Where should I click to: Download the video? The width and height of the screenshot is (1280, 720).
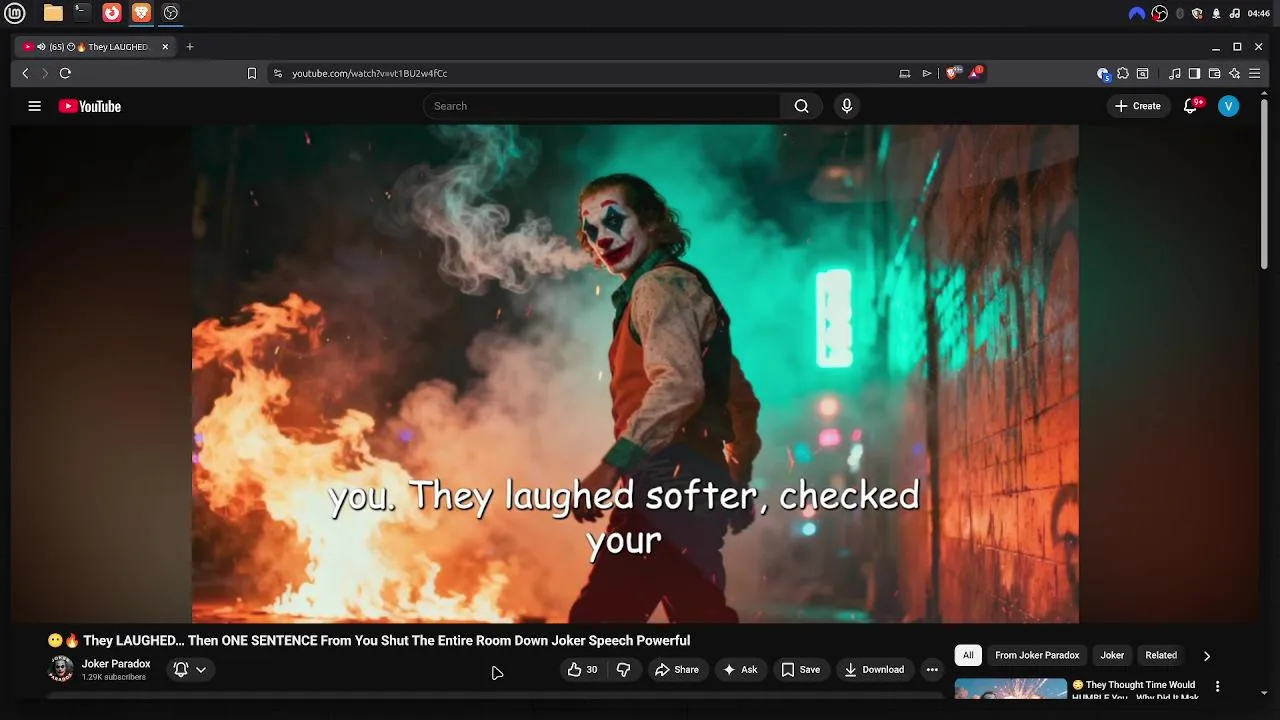coord(875,670)
